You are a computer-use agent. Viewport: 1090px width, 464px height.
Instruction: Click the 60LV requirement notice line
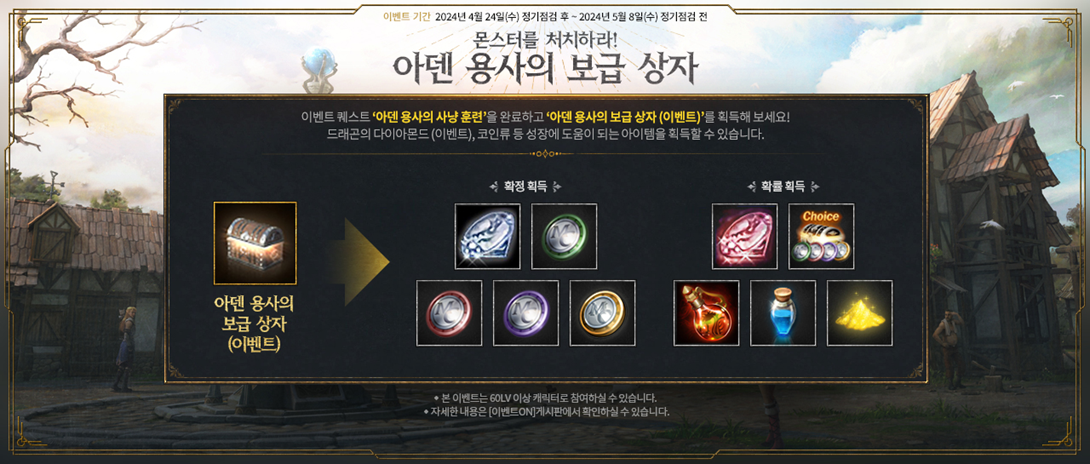[x=544, y=398]
